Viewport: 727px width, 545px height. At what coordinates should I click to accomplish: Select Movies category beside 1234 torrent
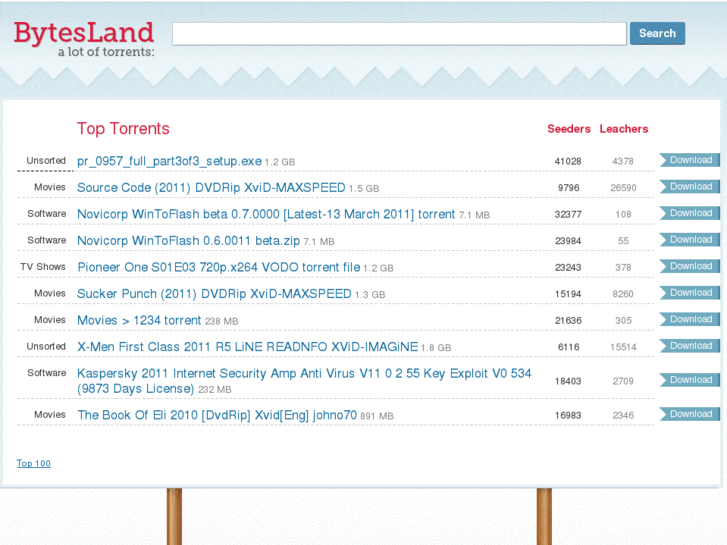(x=50, y=319)
